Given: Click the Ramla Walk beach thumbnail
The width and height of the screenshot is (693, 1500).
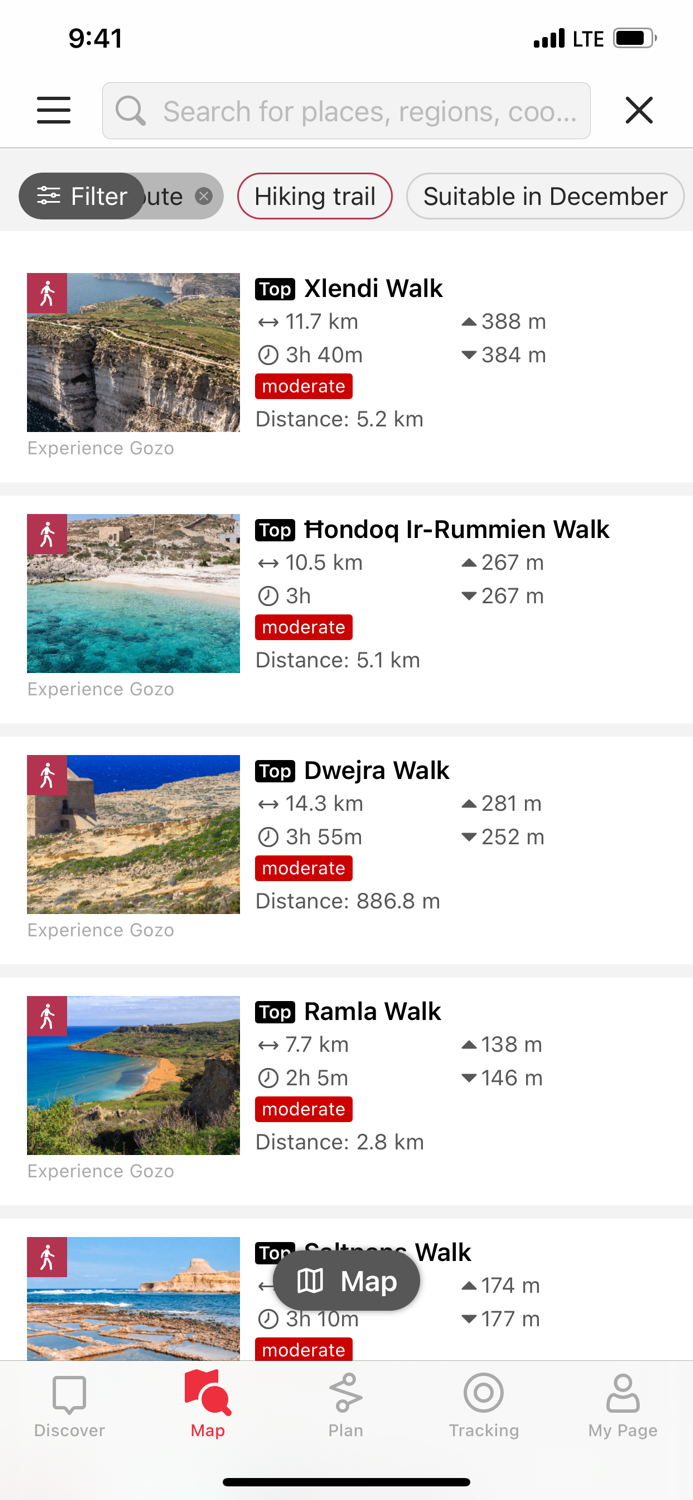Looking at the screenshot, I should [132, 1075].
